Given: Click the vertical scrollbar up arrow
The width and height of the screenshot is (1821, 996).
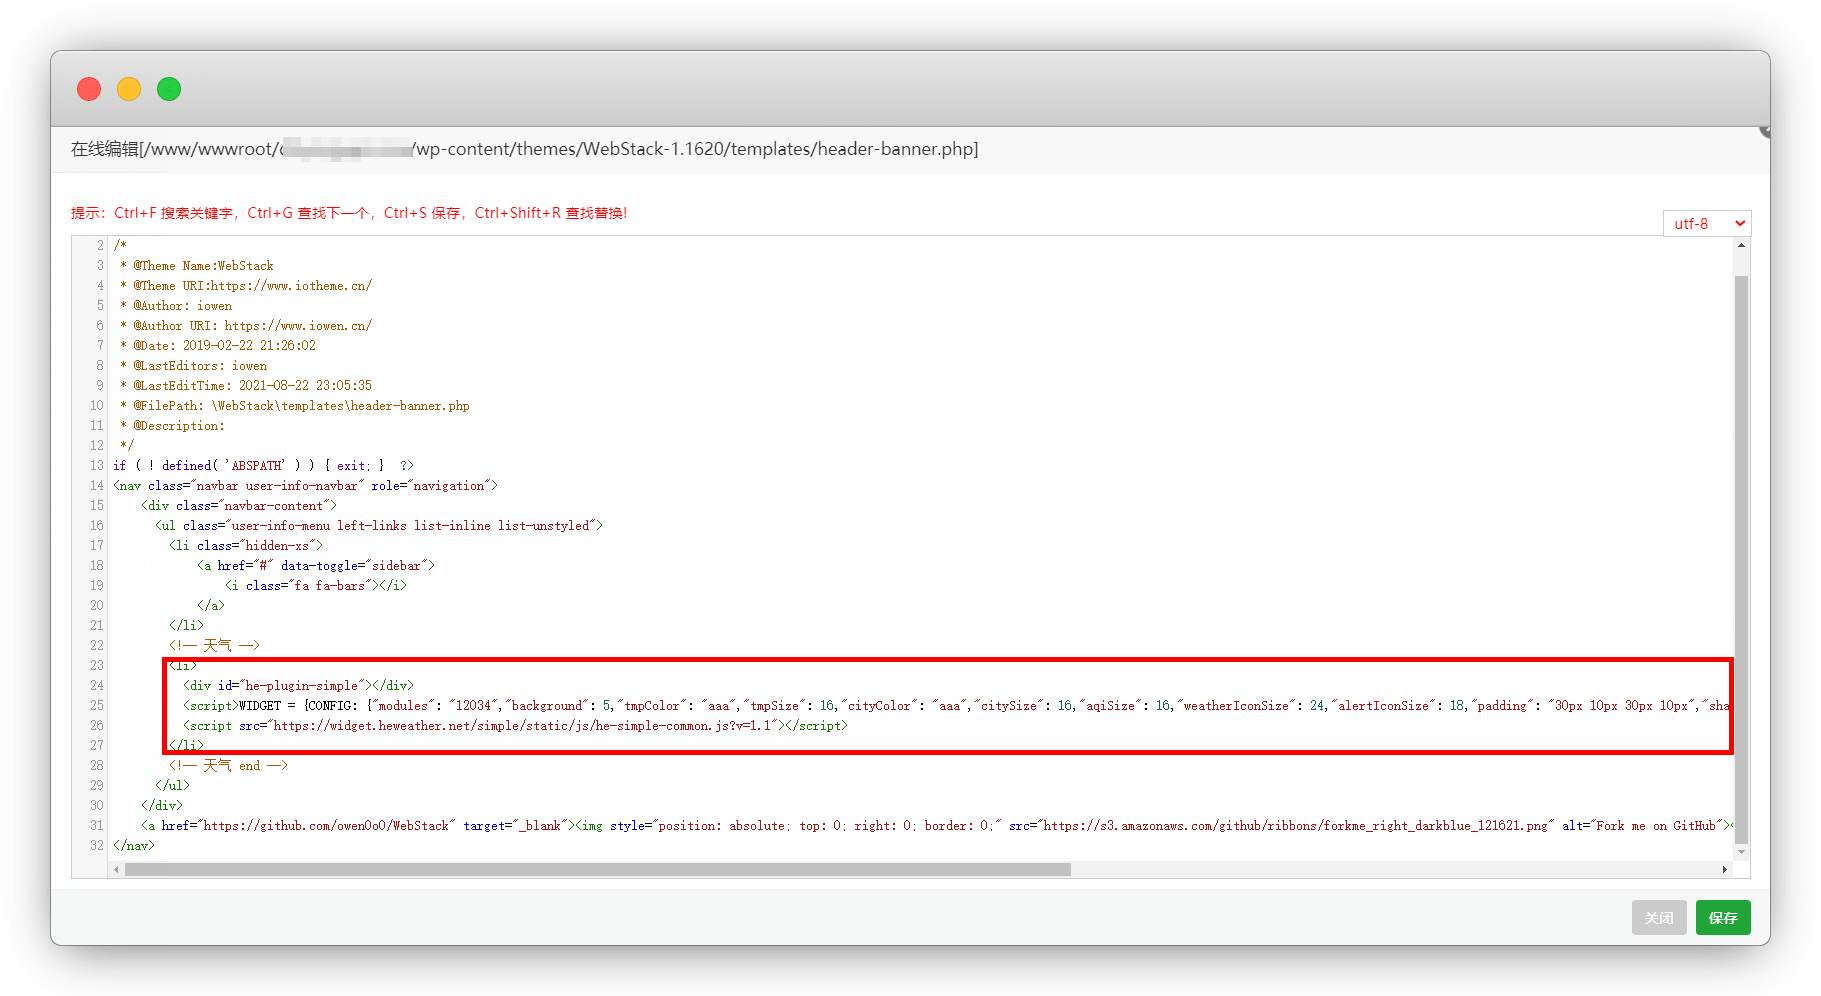Looking at the screenshot, I should click(1741, 245).
